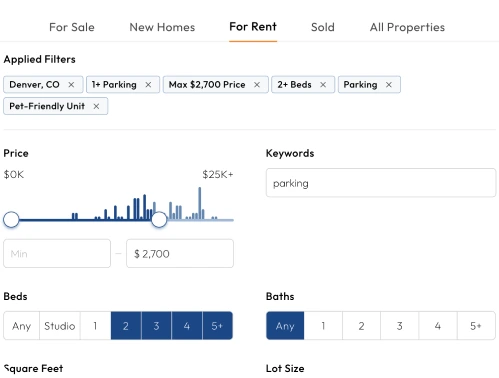Switch to the For Sale tab

72,27
